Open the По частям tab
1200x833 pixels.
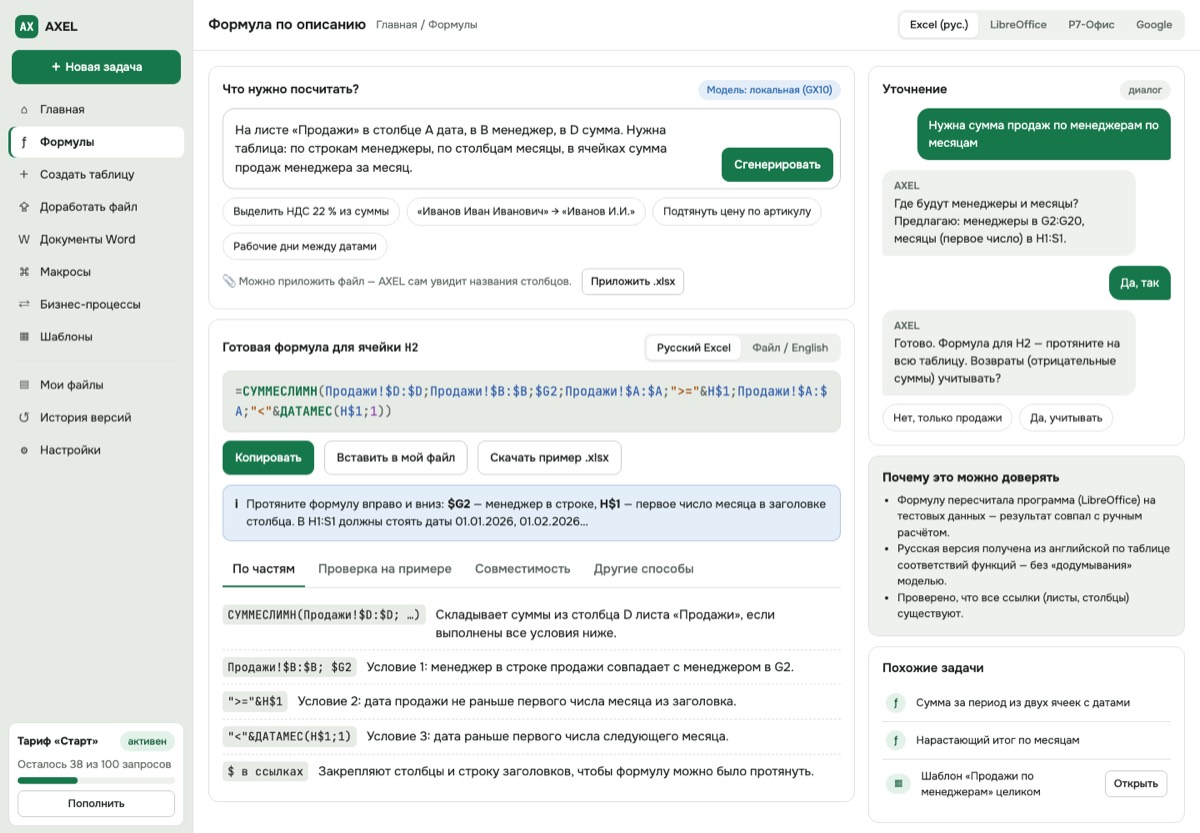[x=264, y=569]
